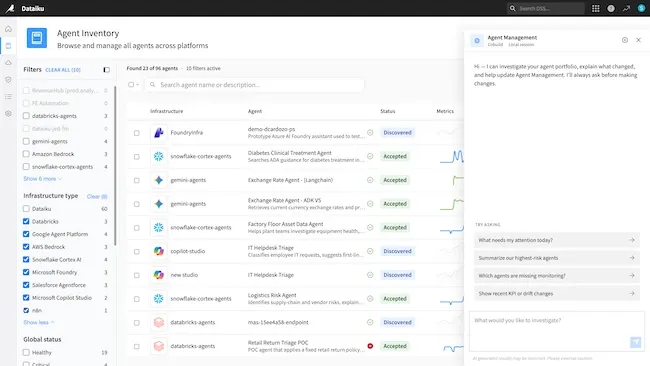
Task: Clear all 10 active filters
Action: pos(63,70)
